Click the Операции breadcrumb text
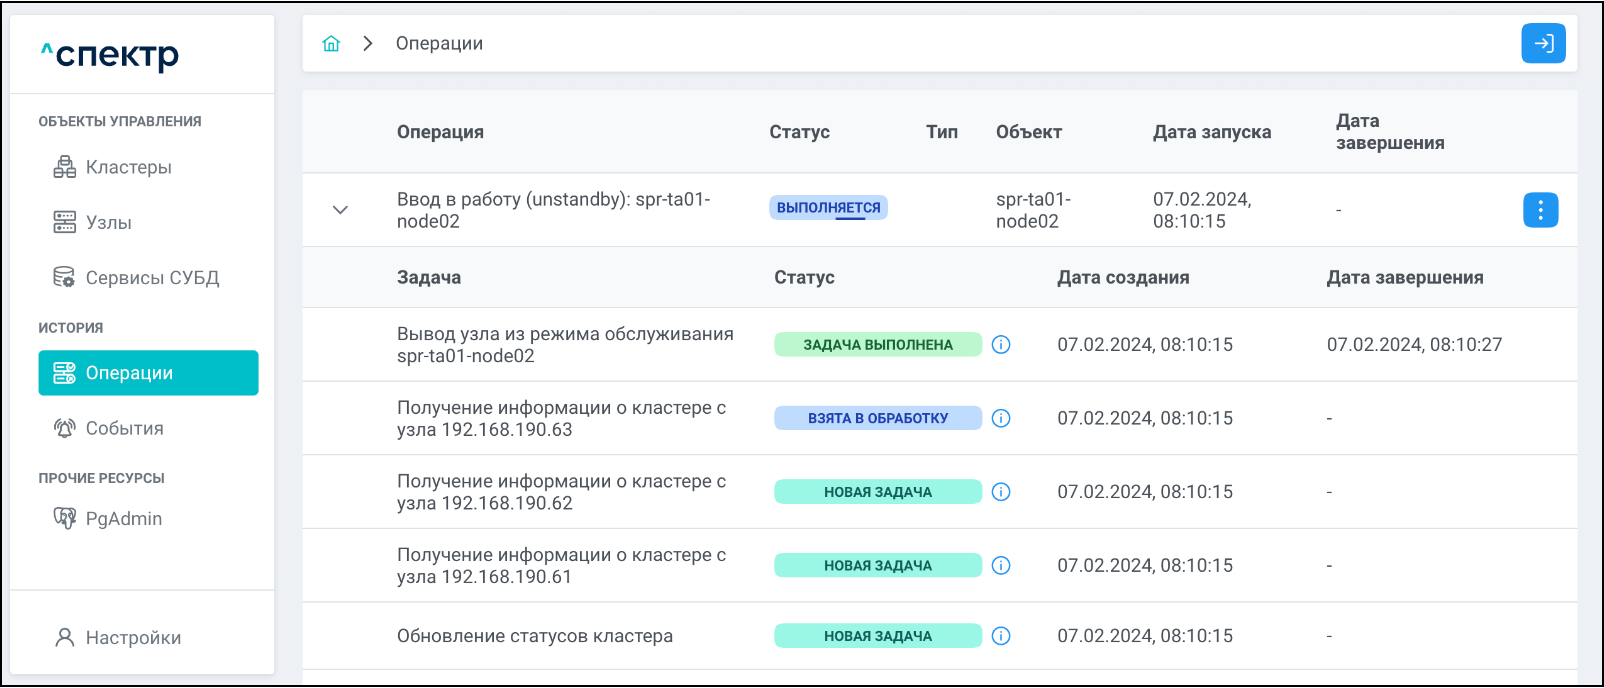Viewport: 1604px width, 688px height. (439, 44)
